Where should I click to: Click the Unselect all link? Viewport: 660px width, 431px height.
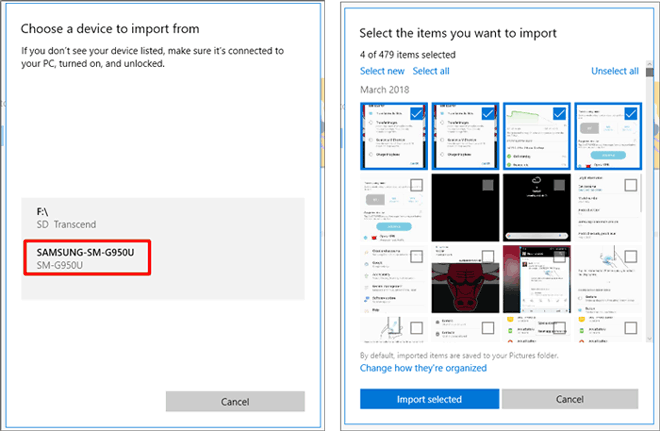point(614,71)
